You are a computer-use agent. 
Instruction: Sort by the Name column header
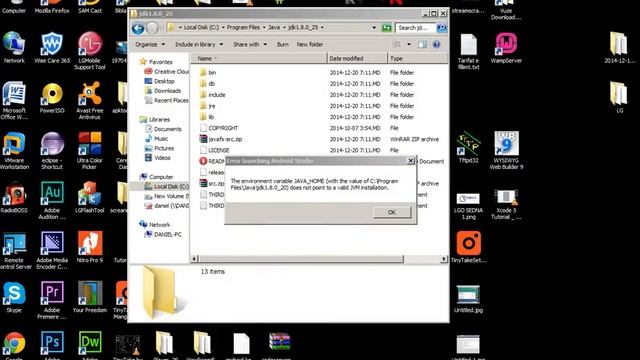coord(259,58)
